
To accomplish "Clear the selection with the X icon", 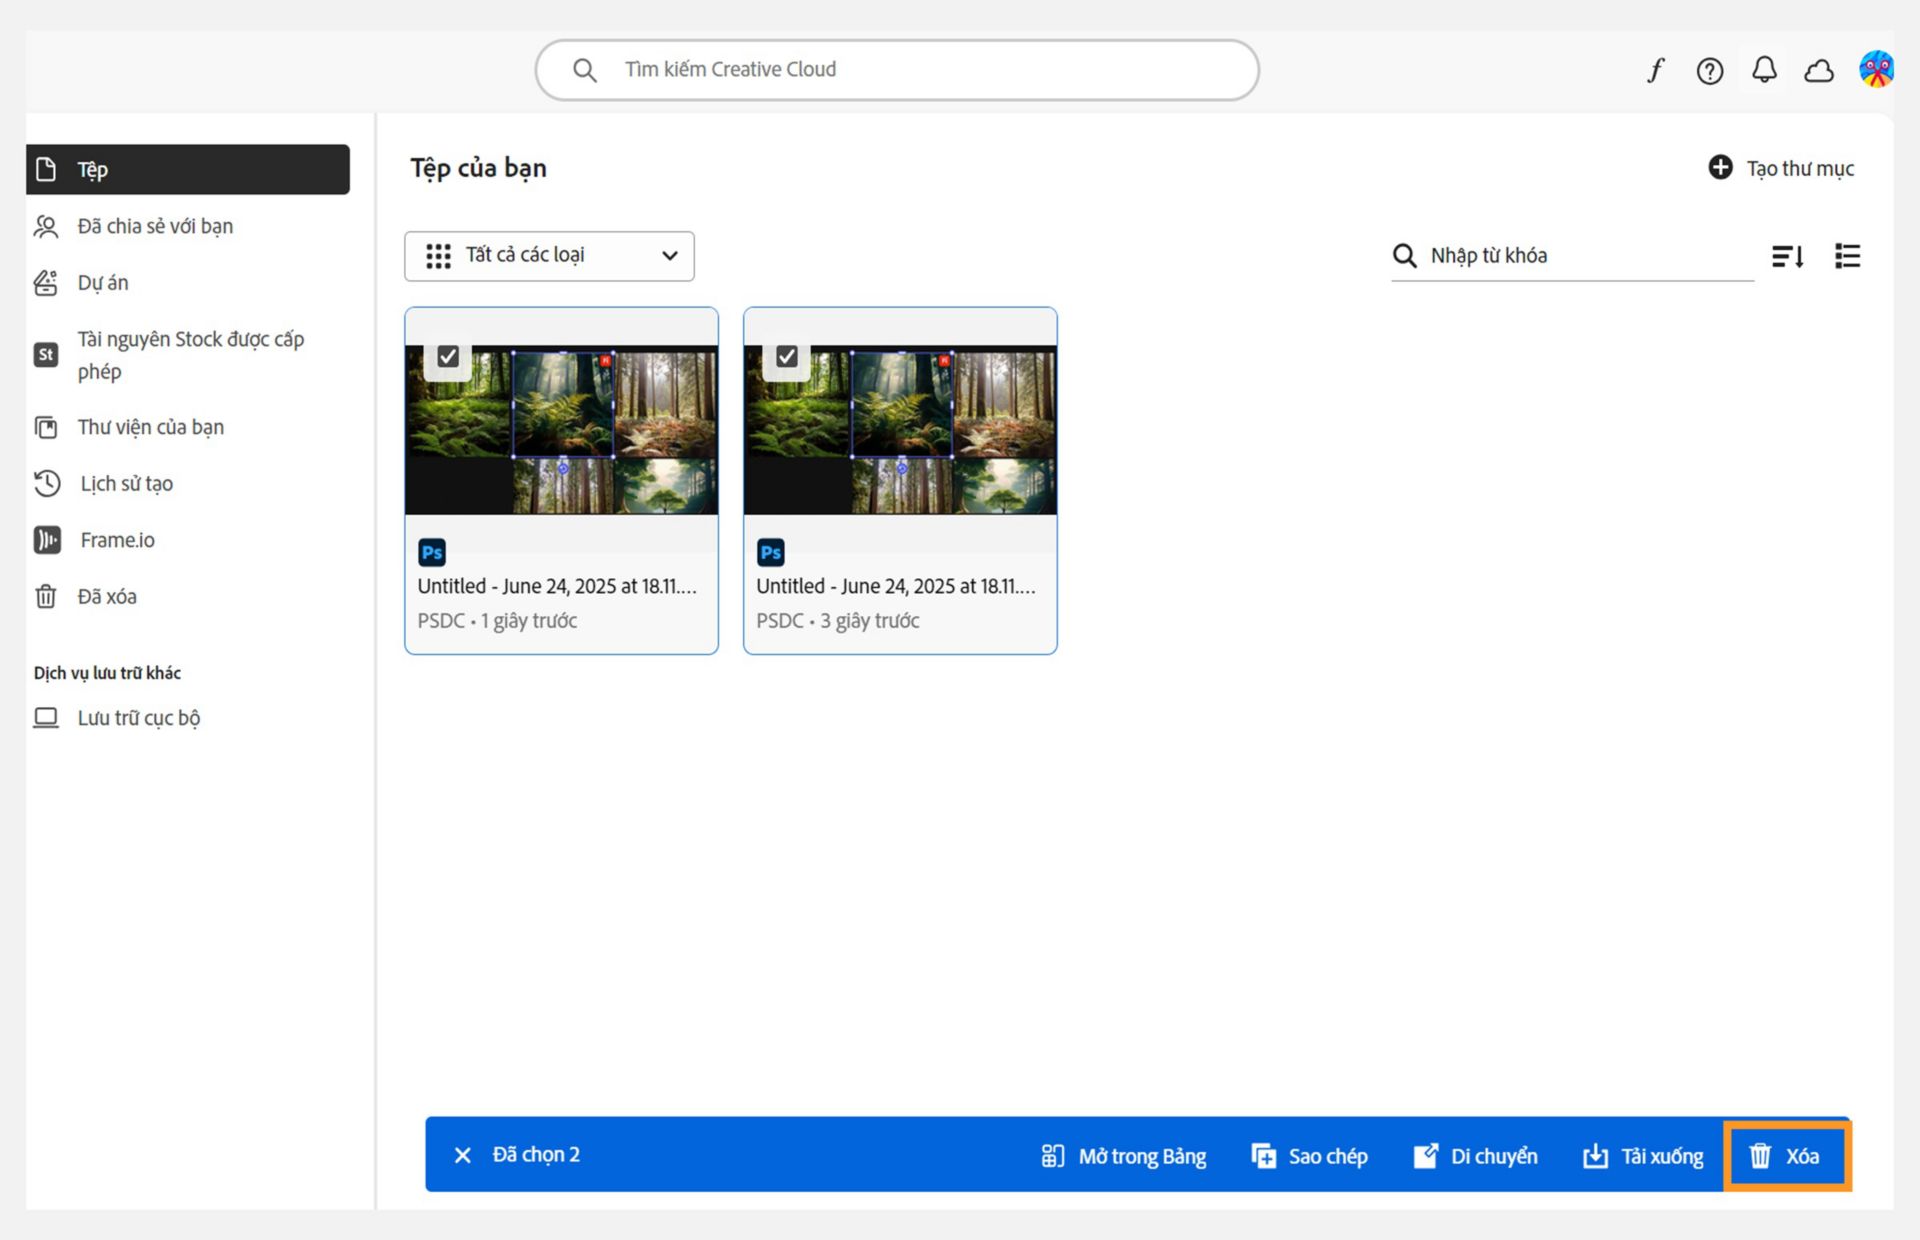I will (x=462, y=1155).
